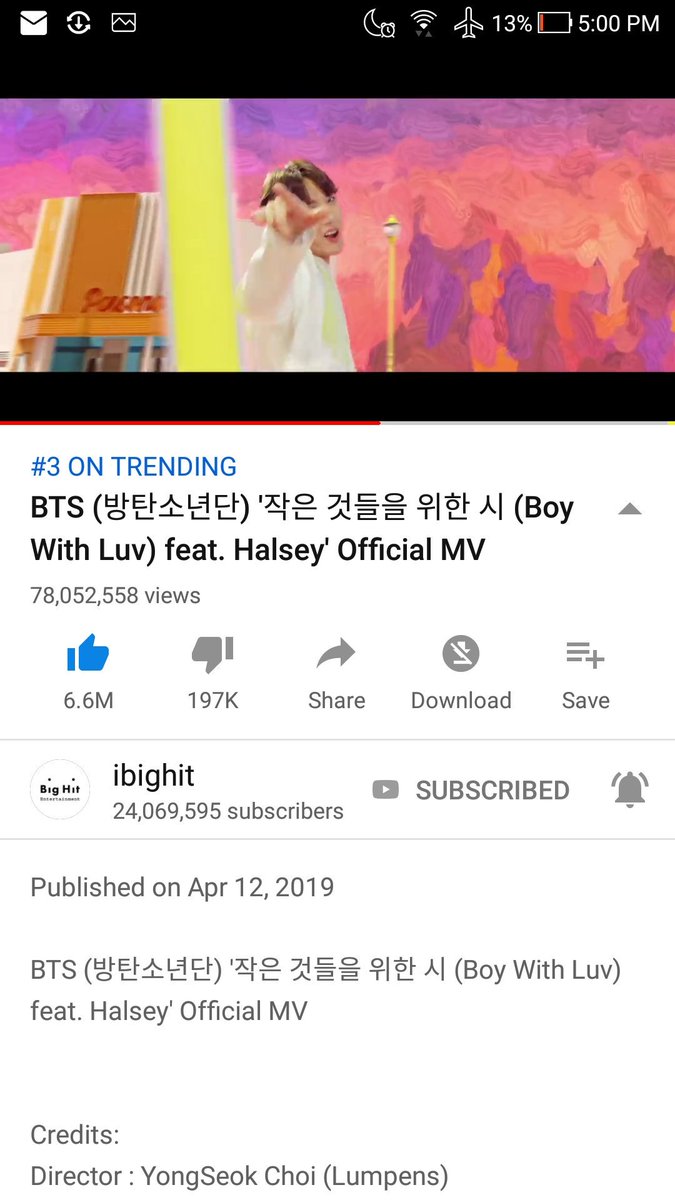Tap the Save to playlist icon

point(585,655)
